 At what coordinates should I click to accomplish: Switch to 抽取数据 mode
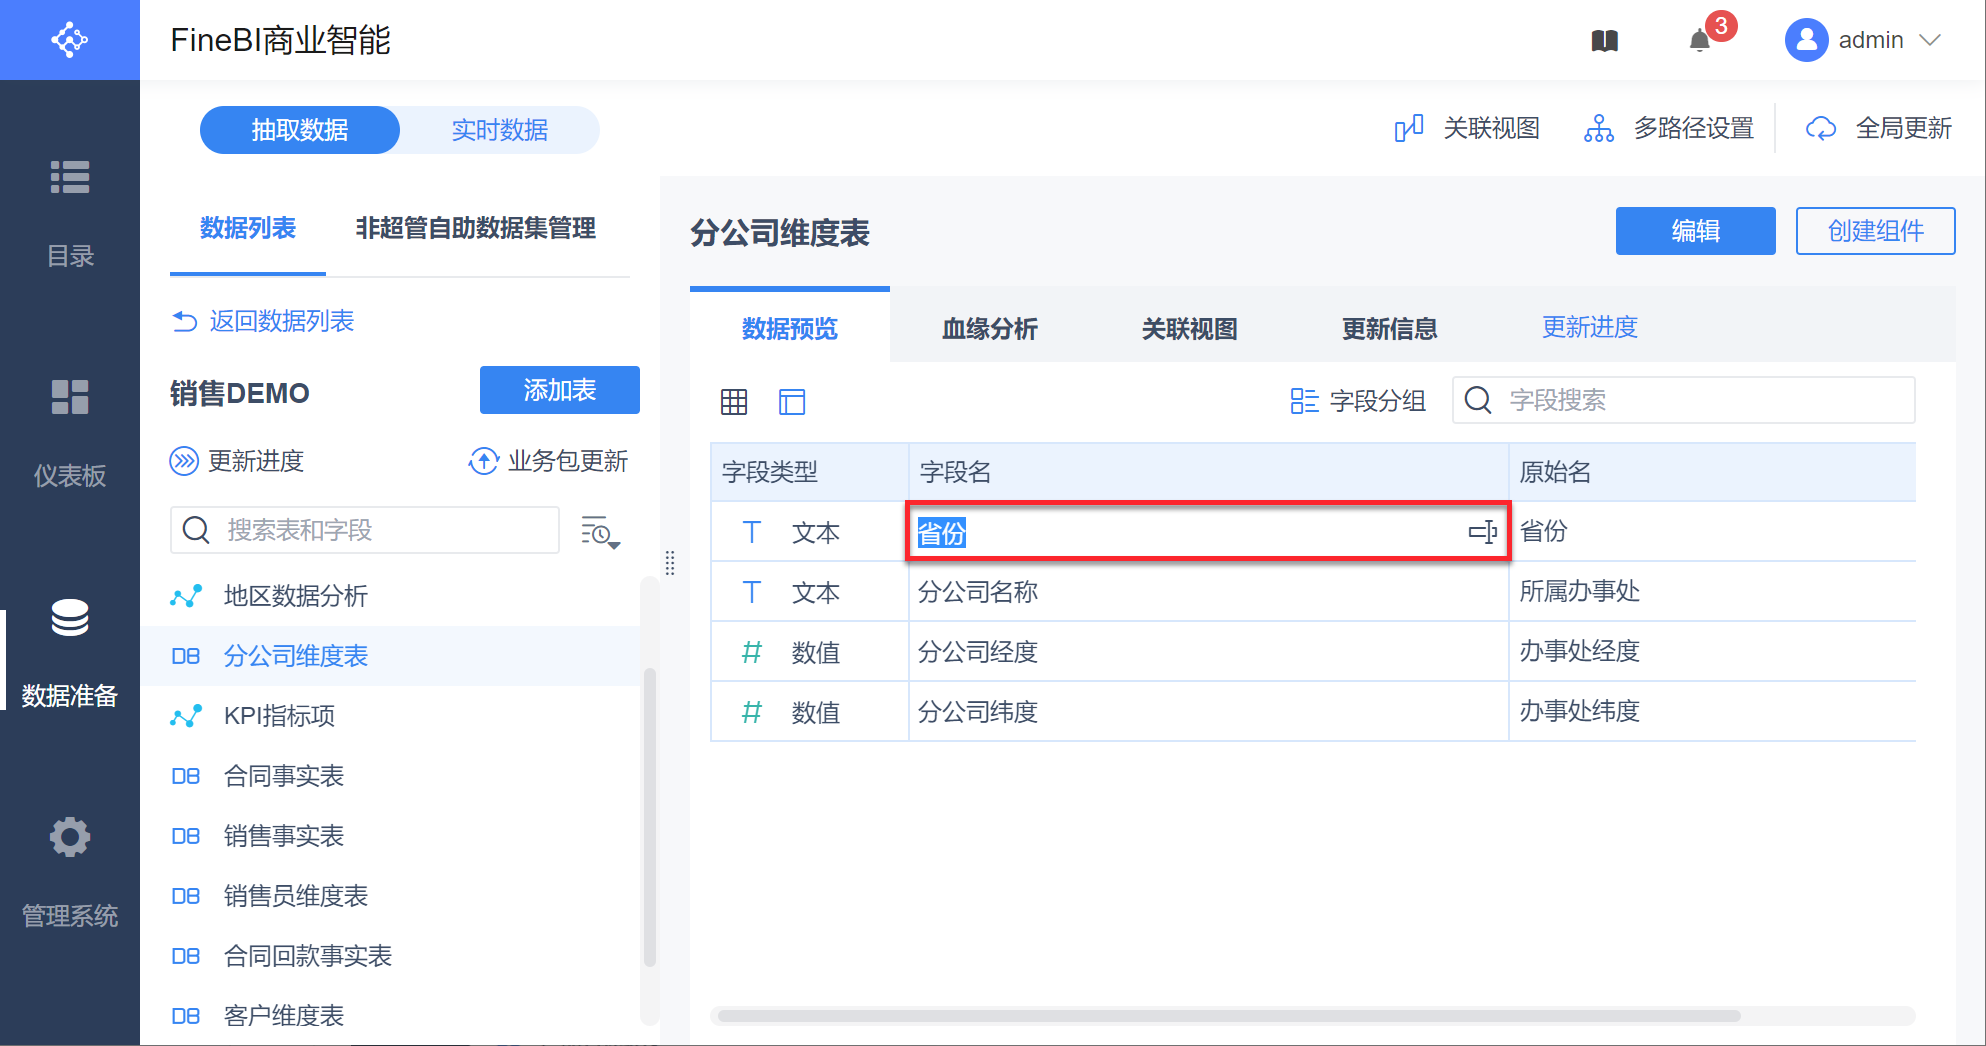point(300,130)
